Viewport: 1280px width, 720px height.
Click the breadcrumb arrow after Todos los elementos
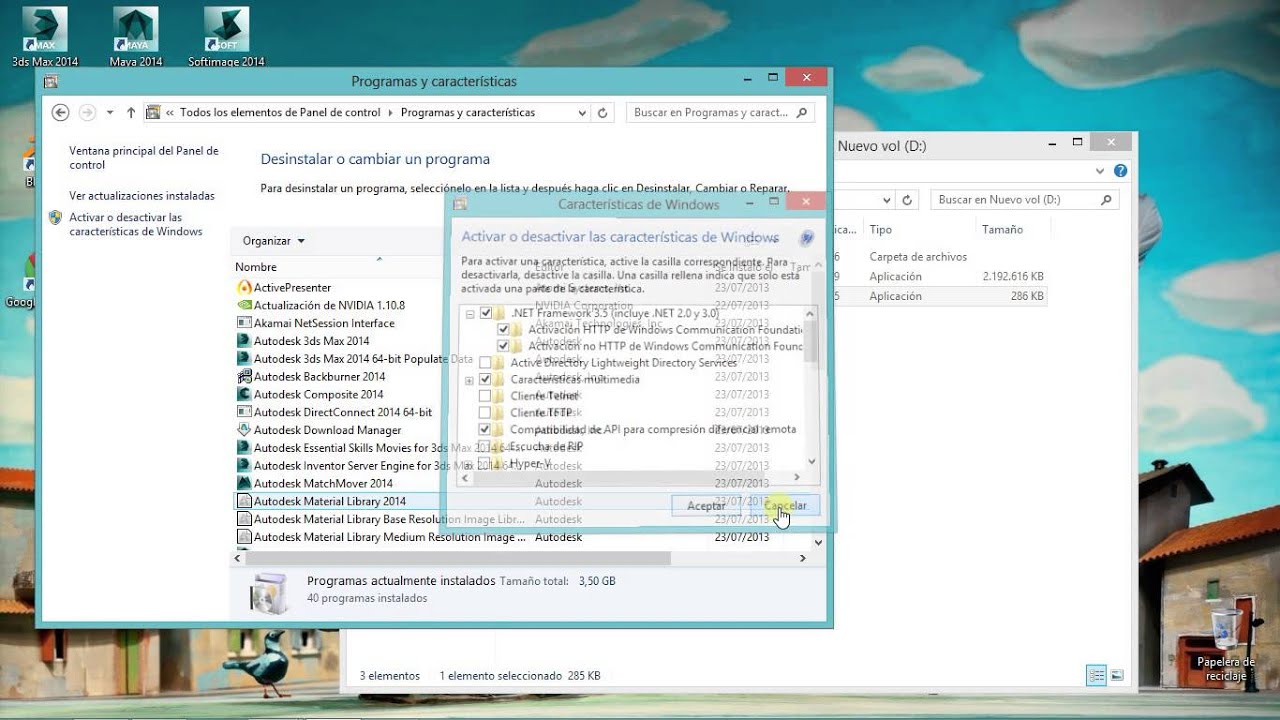click(x=390, y=113)
